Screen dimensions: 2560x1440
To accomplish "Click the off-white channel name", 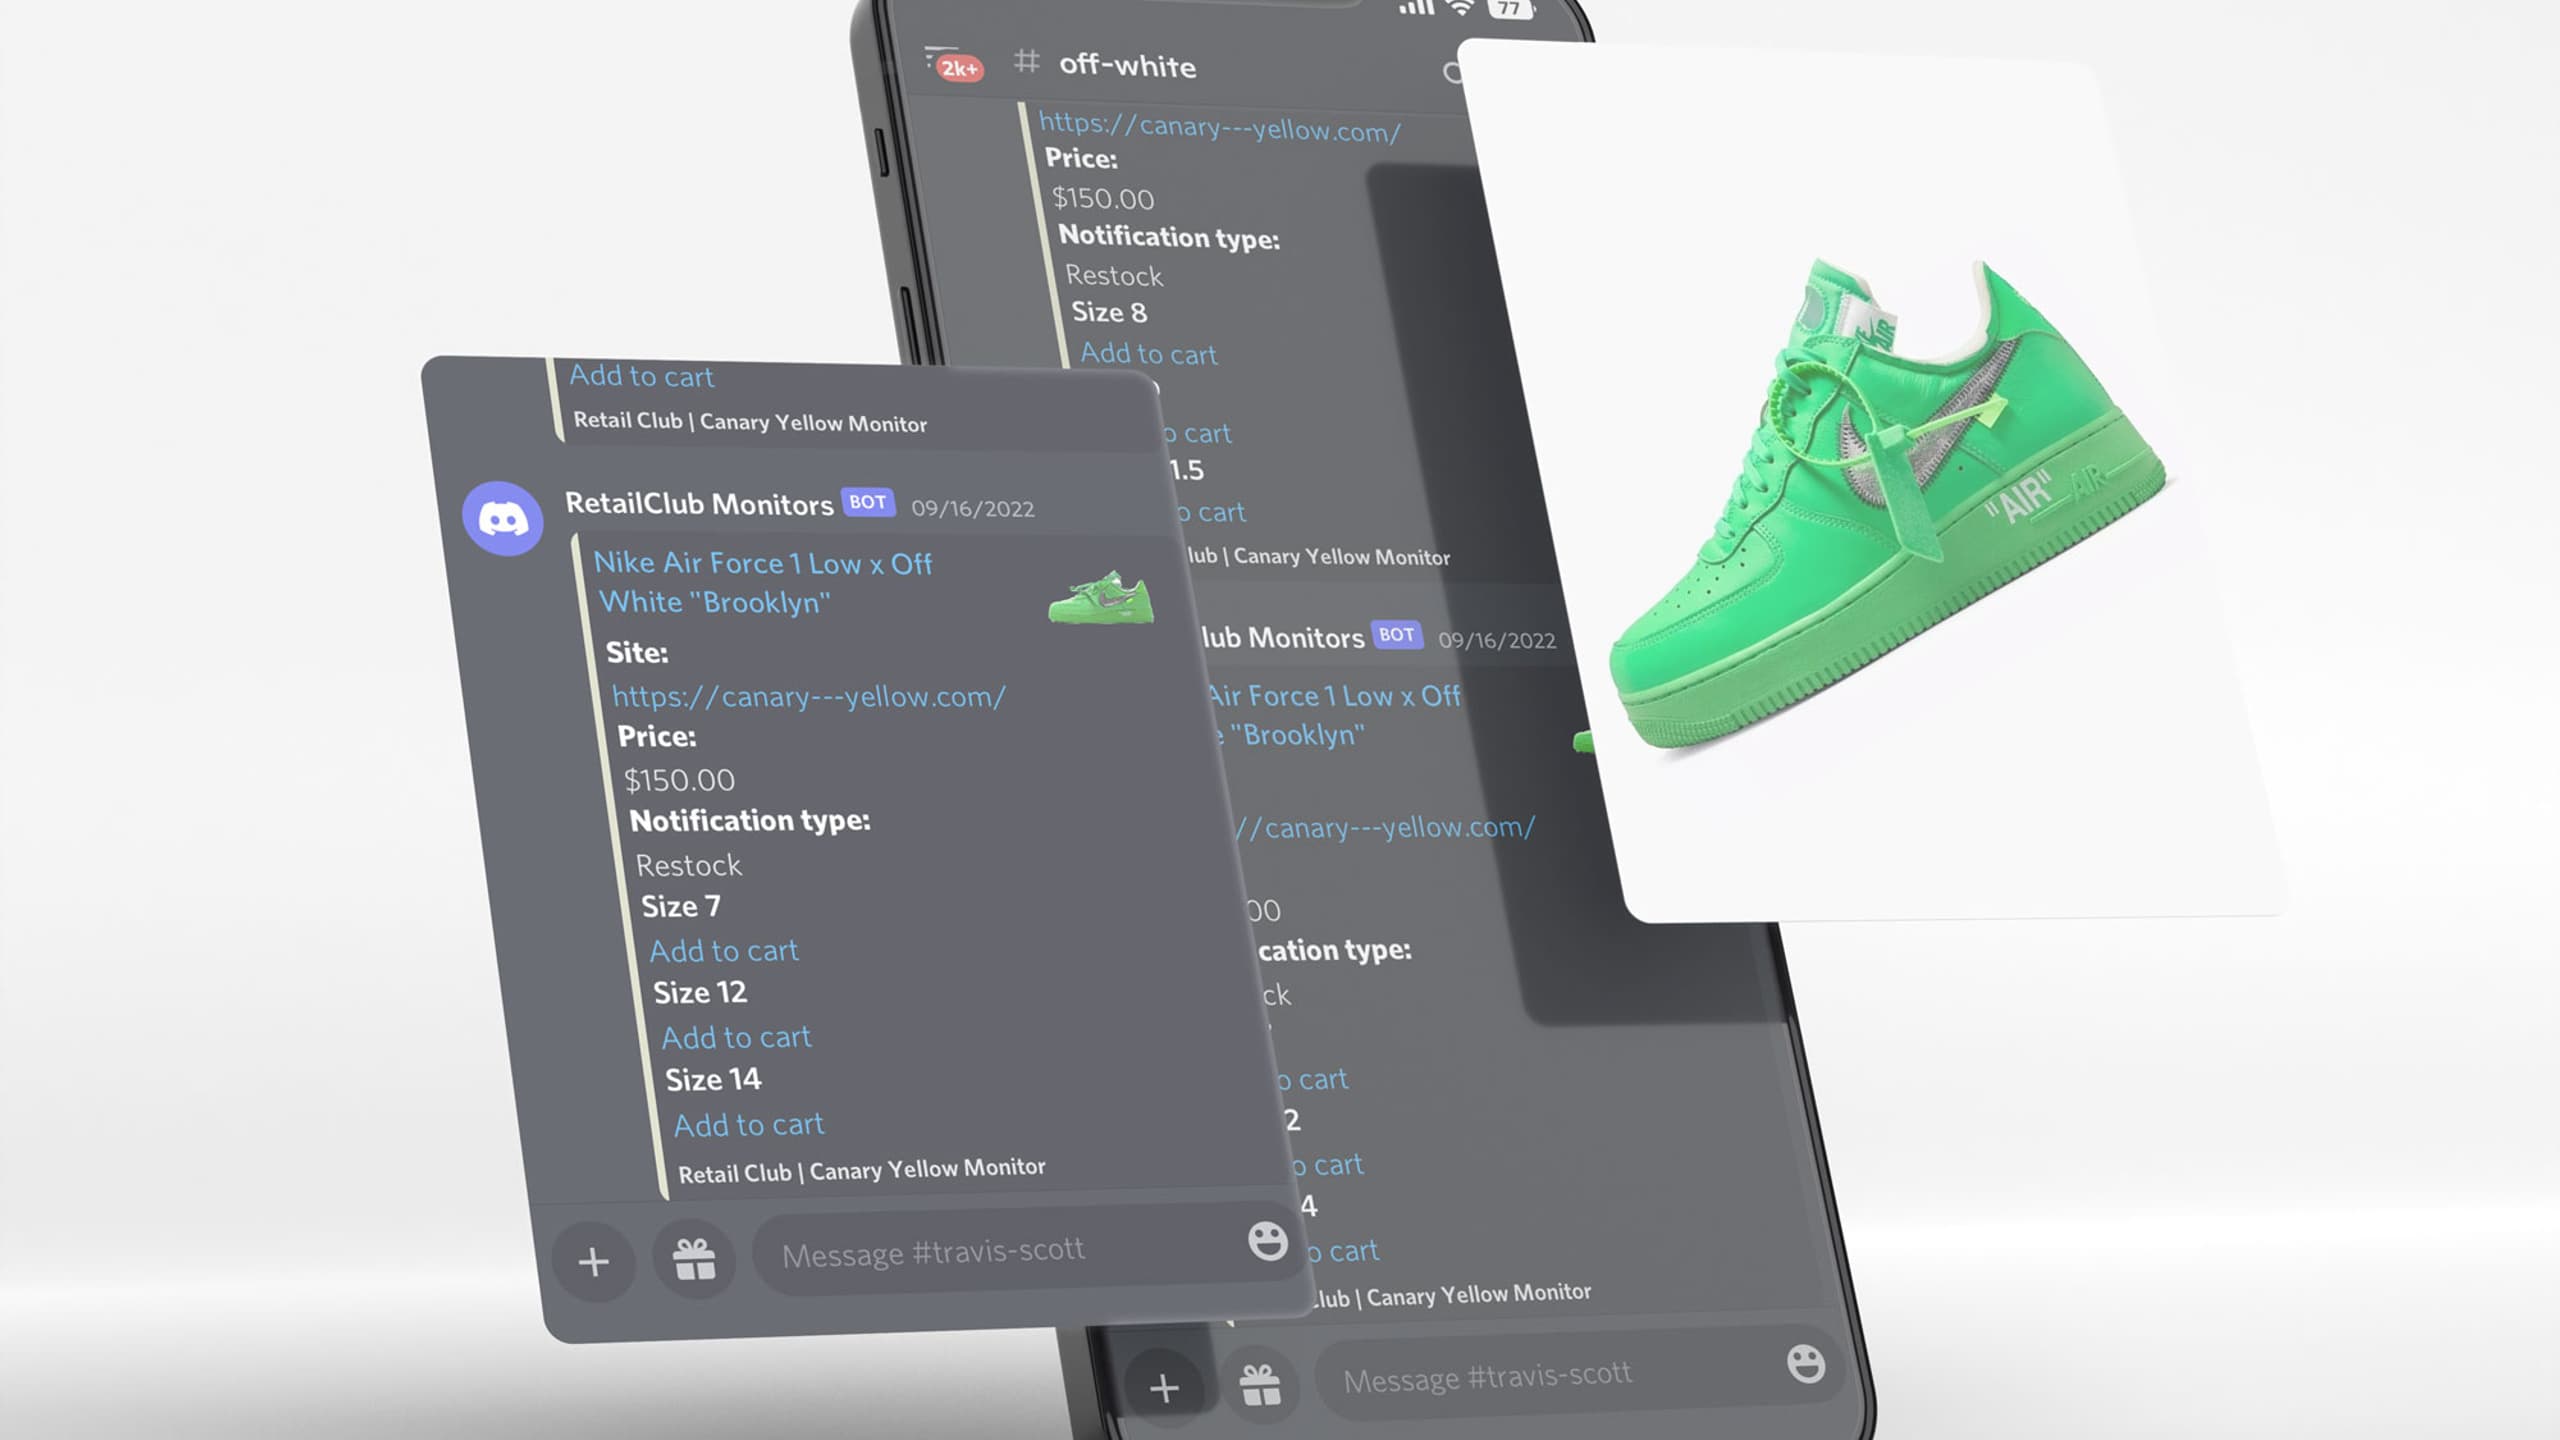I will 1127,65.
